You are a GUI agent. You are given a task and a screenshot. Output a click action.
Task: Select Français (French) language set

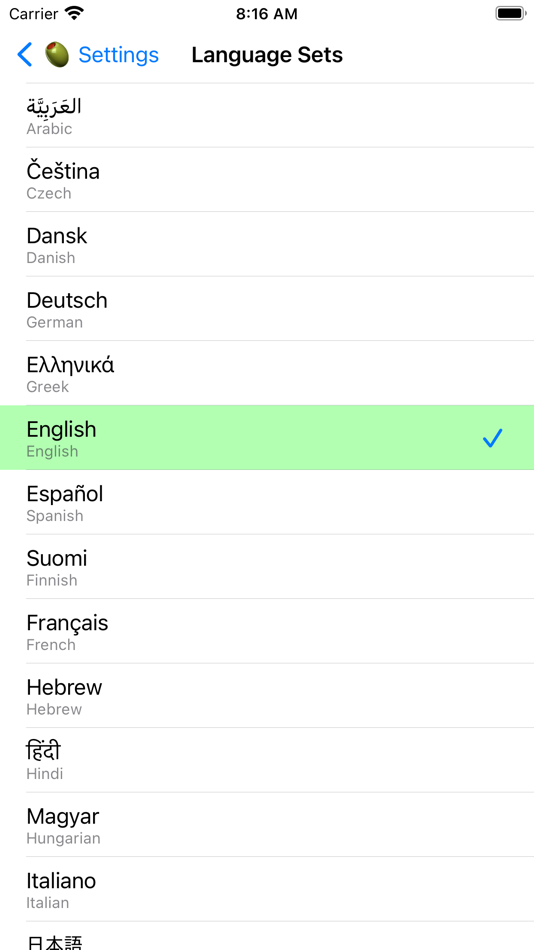[267, 631]
